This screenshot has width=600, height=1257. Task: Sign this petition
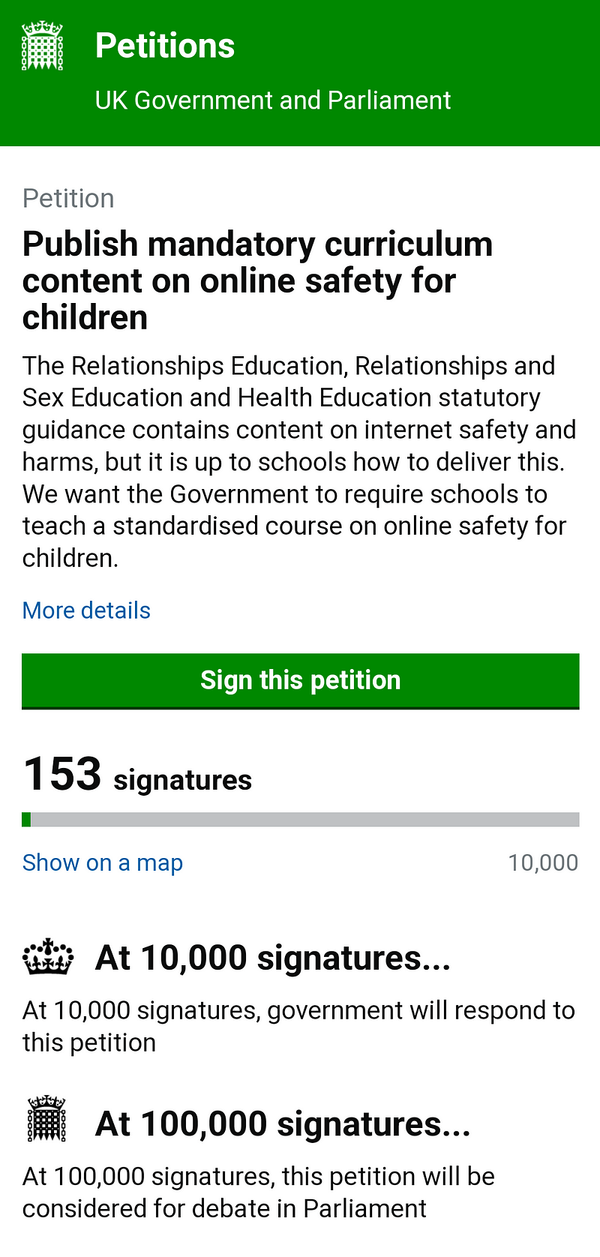[x=300, y=681]
